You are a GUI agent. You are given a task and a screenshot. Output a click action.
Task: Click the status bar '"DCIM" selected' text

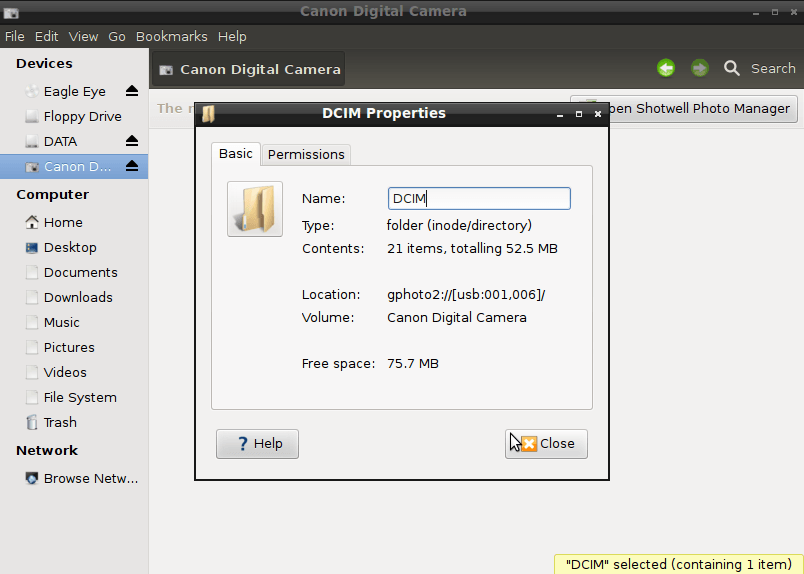point(678,564)
